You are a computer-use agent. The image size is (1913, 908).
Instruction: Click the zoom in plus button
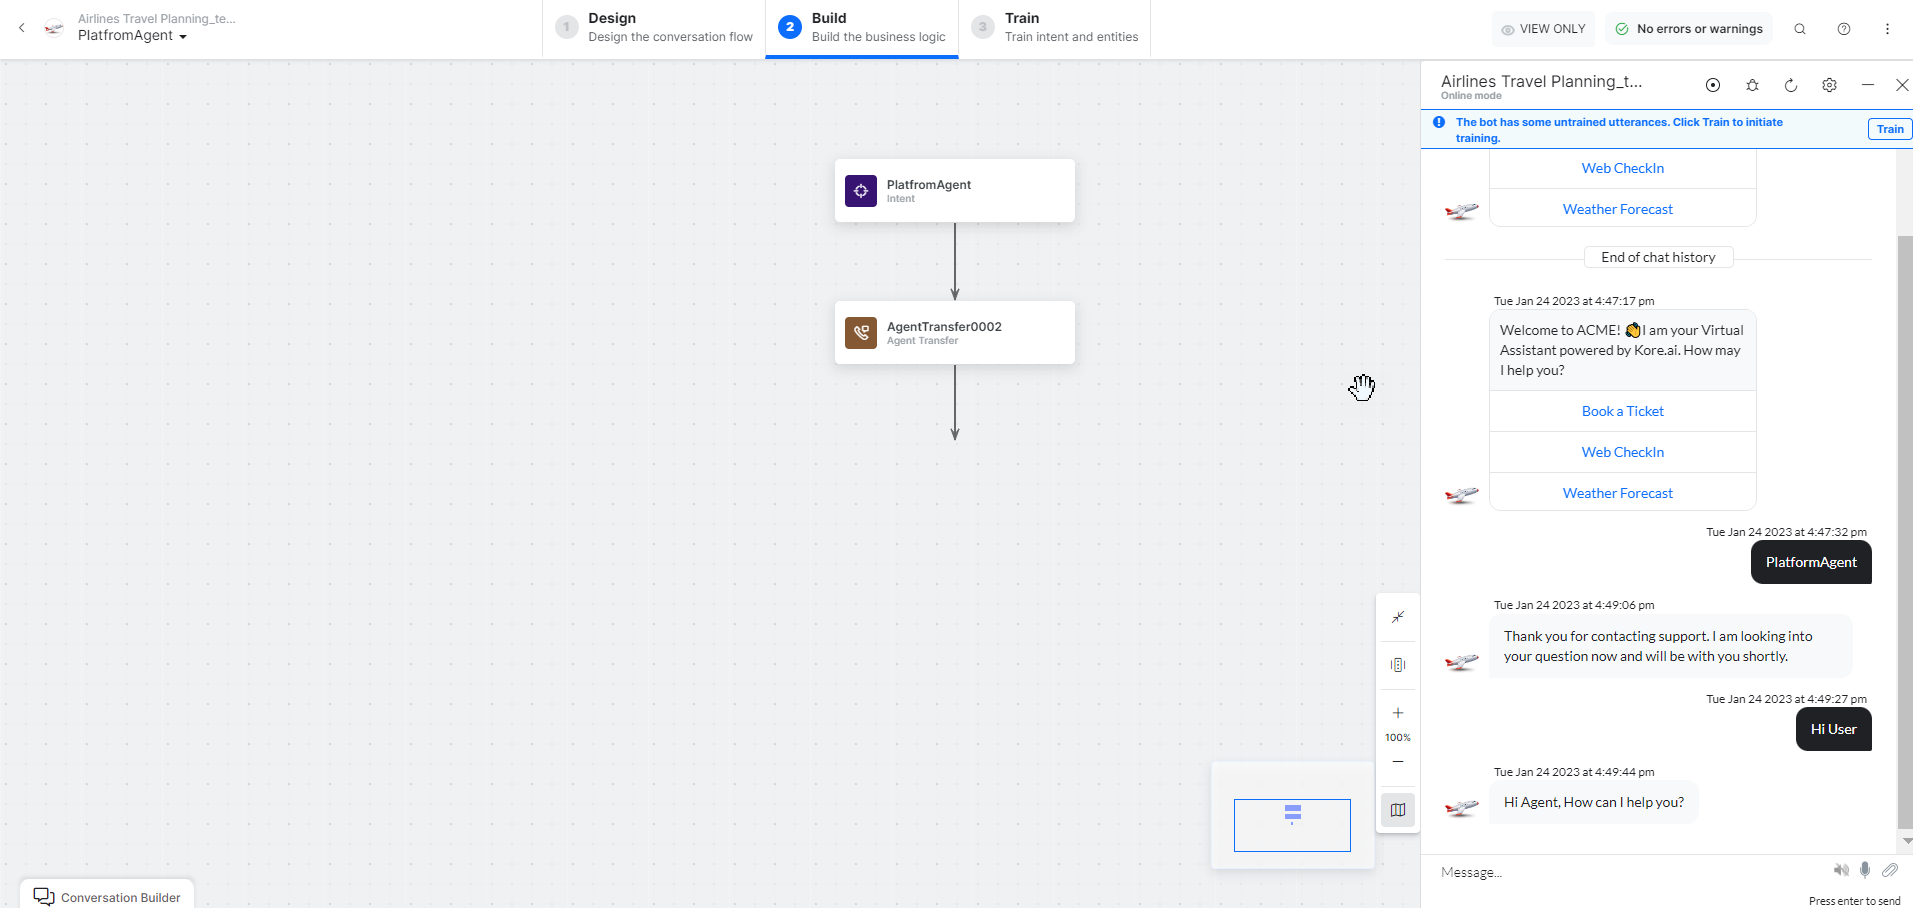[1398, 713]
